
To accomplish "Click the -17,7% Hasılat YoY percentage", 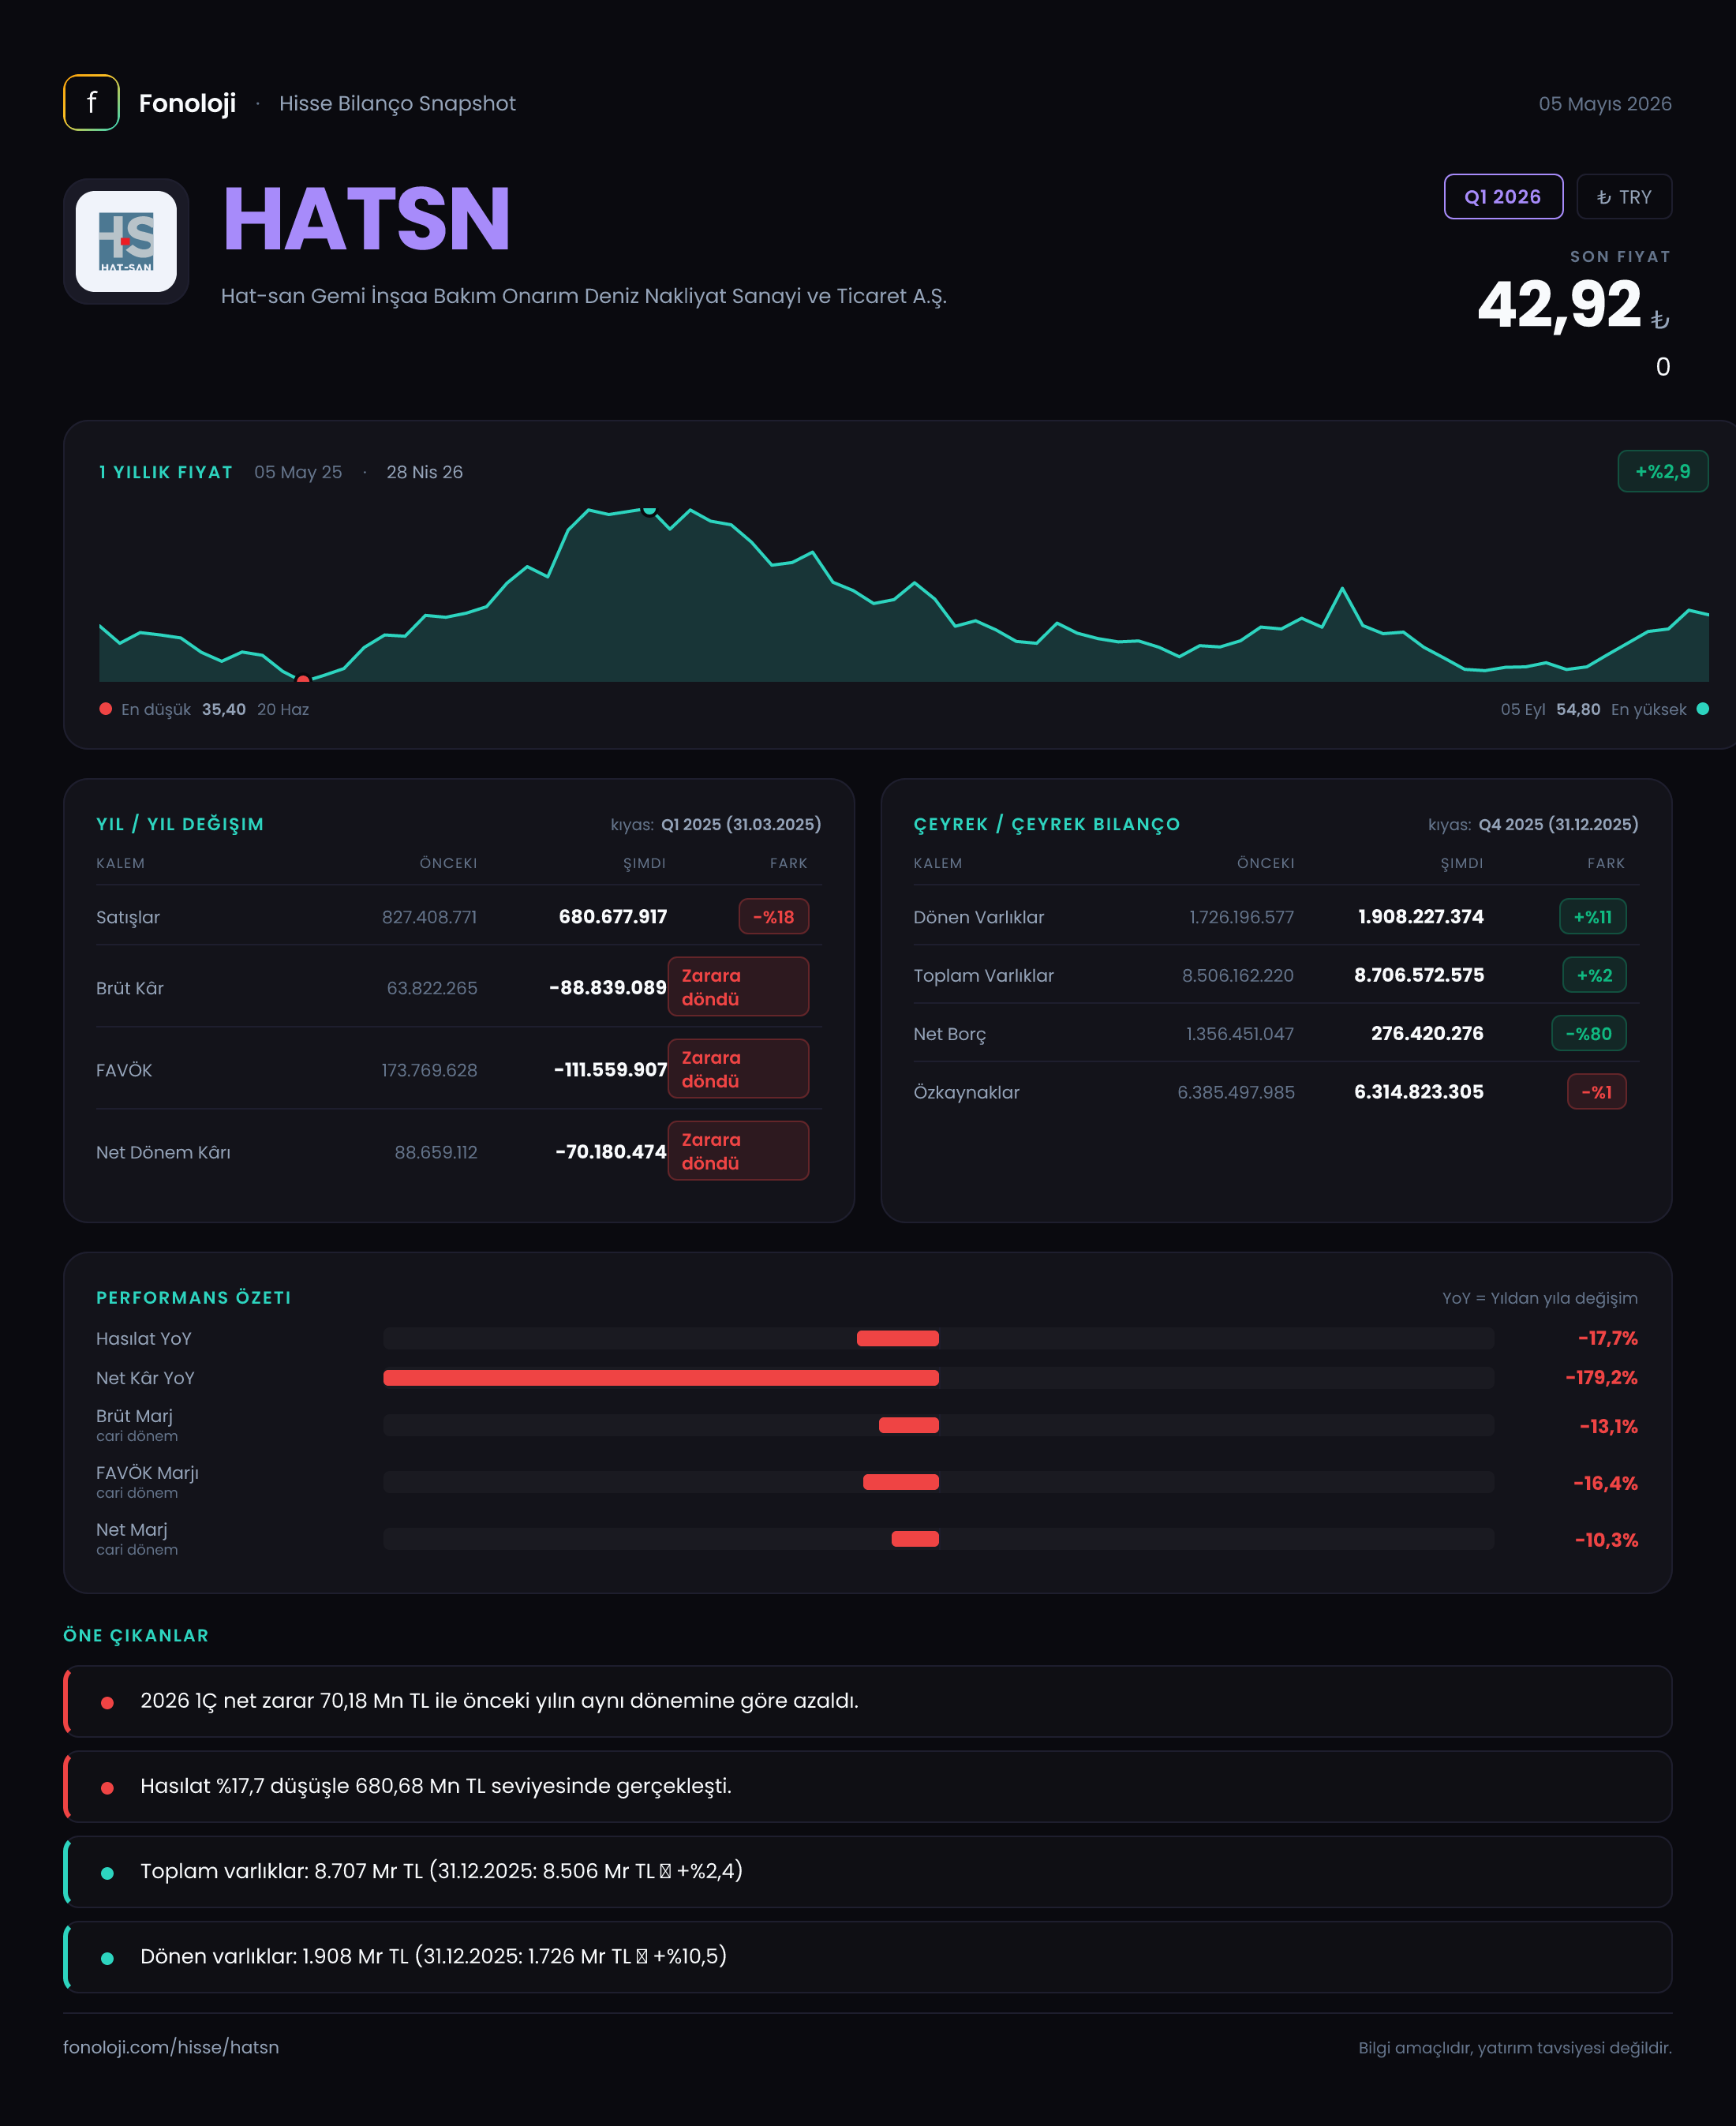I will (x=1607, y=1338).
